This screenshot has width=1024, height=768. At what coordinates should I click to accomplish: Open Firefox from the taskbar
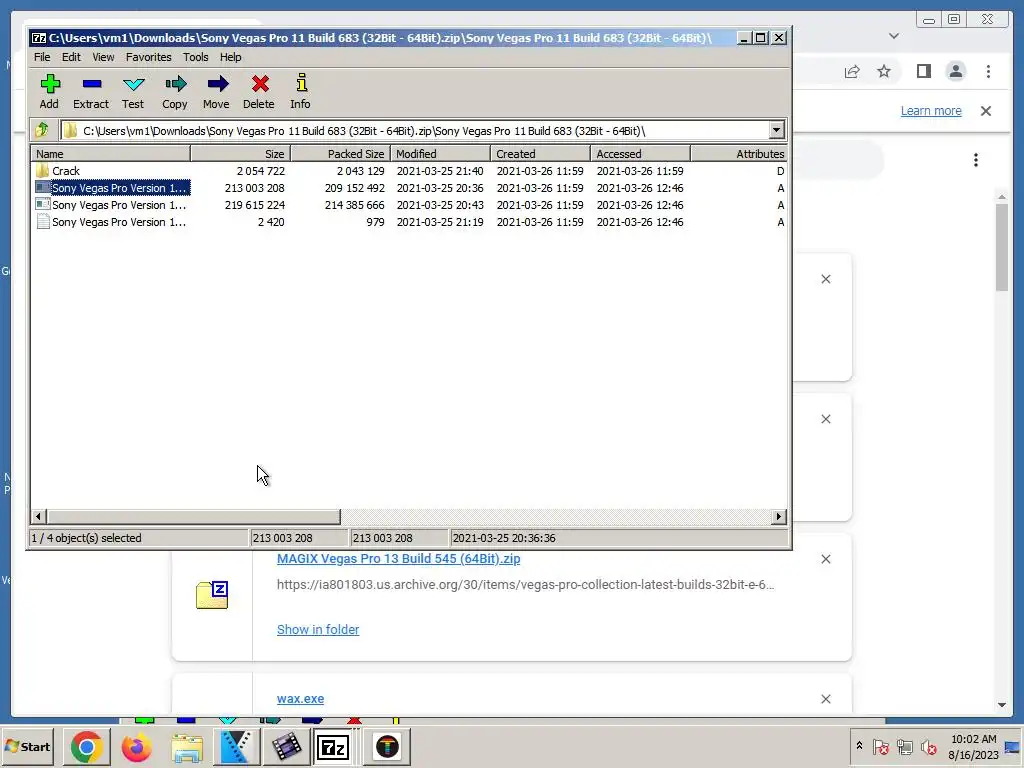[136, 747]
